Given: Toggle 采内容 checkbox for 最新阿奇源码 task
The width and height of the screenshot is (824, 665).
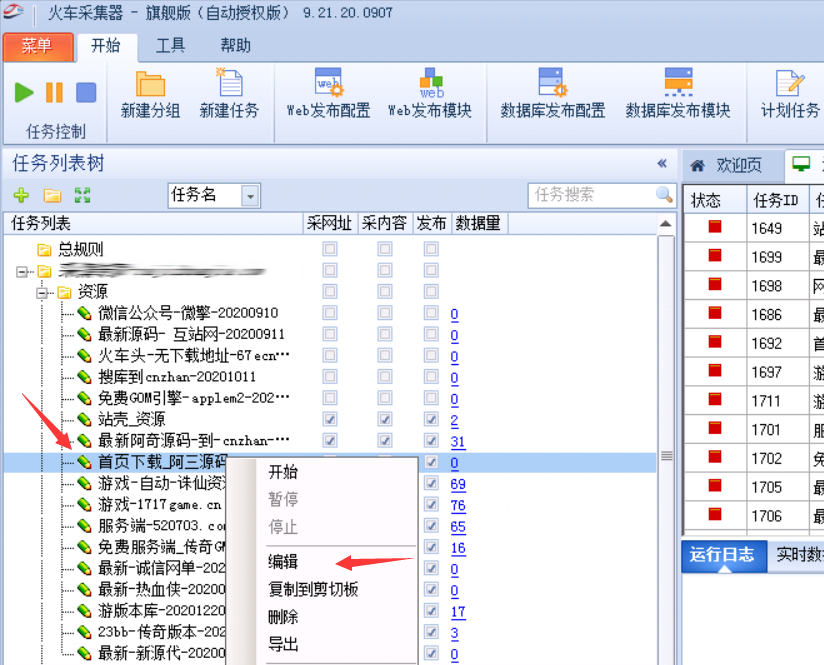Looking at the screenshot, I should 384,441.
